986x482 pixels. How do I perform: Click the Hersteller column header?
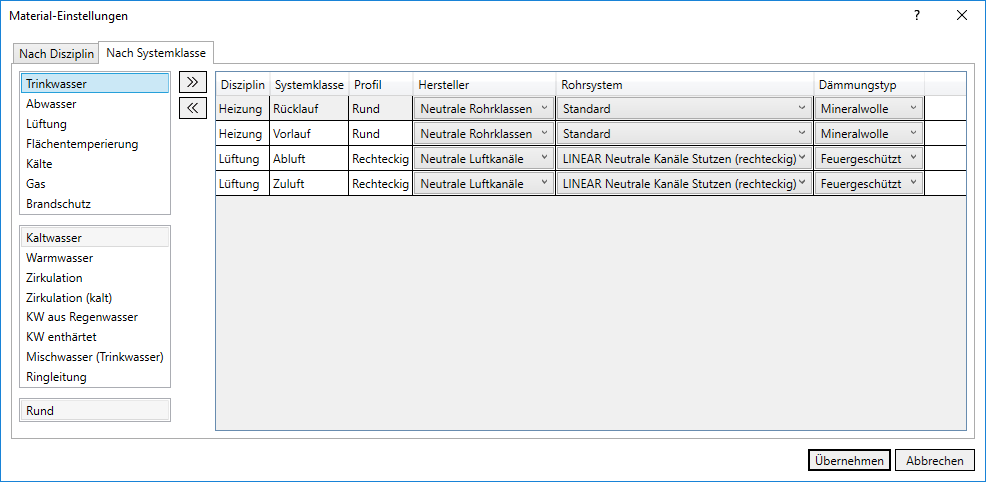click(484, 84)
